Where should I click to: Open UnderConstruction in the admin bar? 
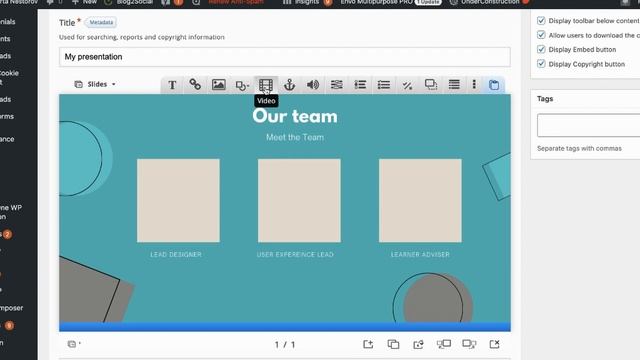(x=489, y=2)
